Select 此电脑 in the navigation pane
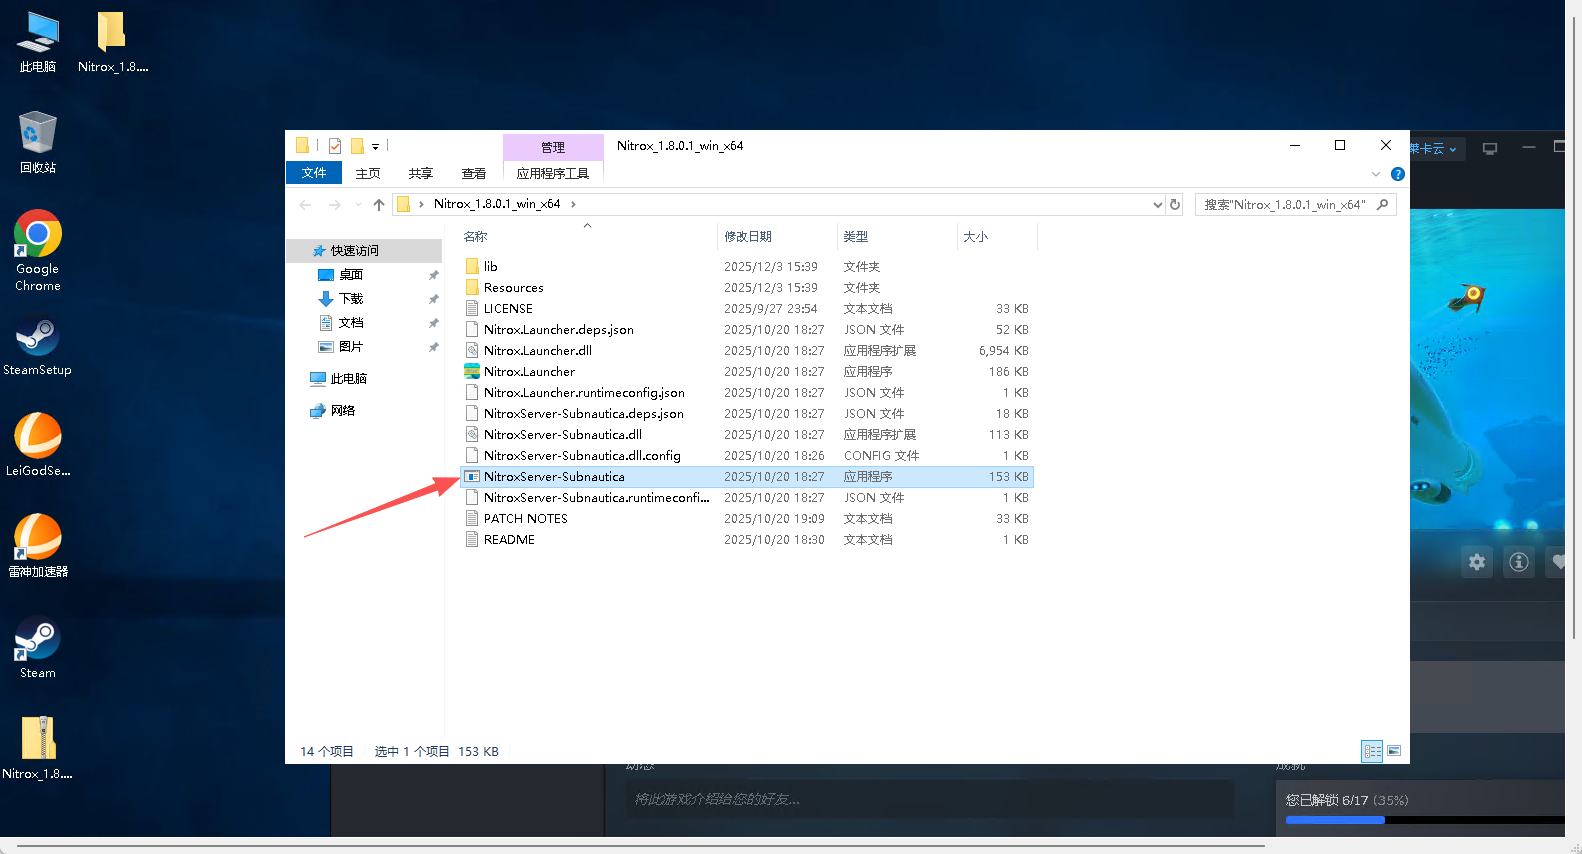This screenshot has height=854, width=1582. [x=348, y=379]
